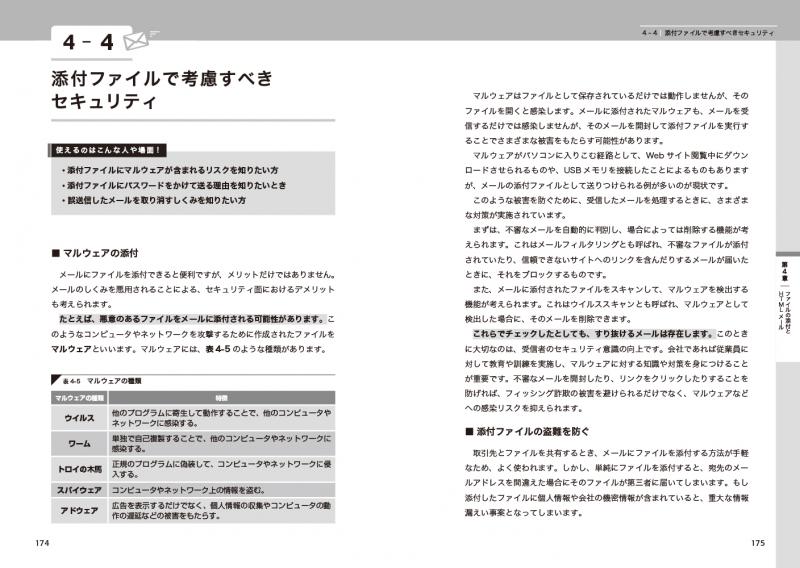Select the トロイの木馬 row label
The width and height of the screenshot is (800, 568).
coord(78,468)
